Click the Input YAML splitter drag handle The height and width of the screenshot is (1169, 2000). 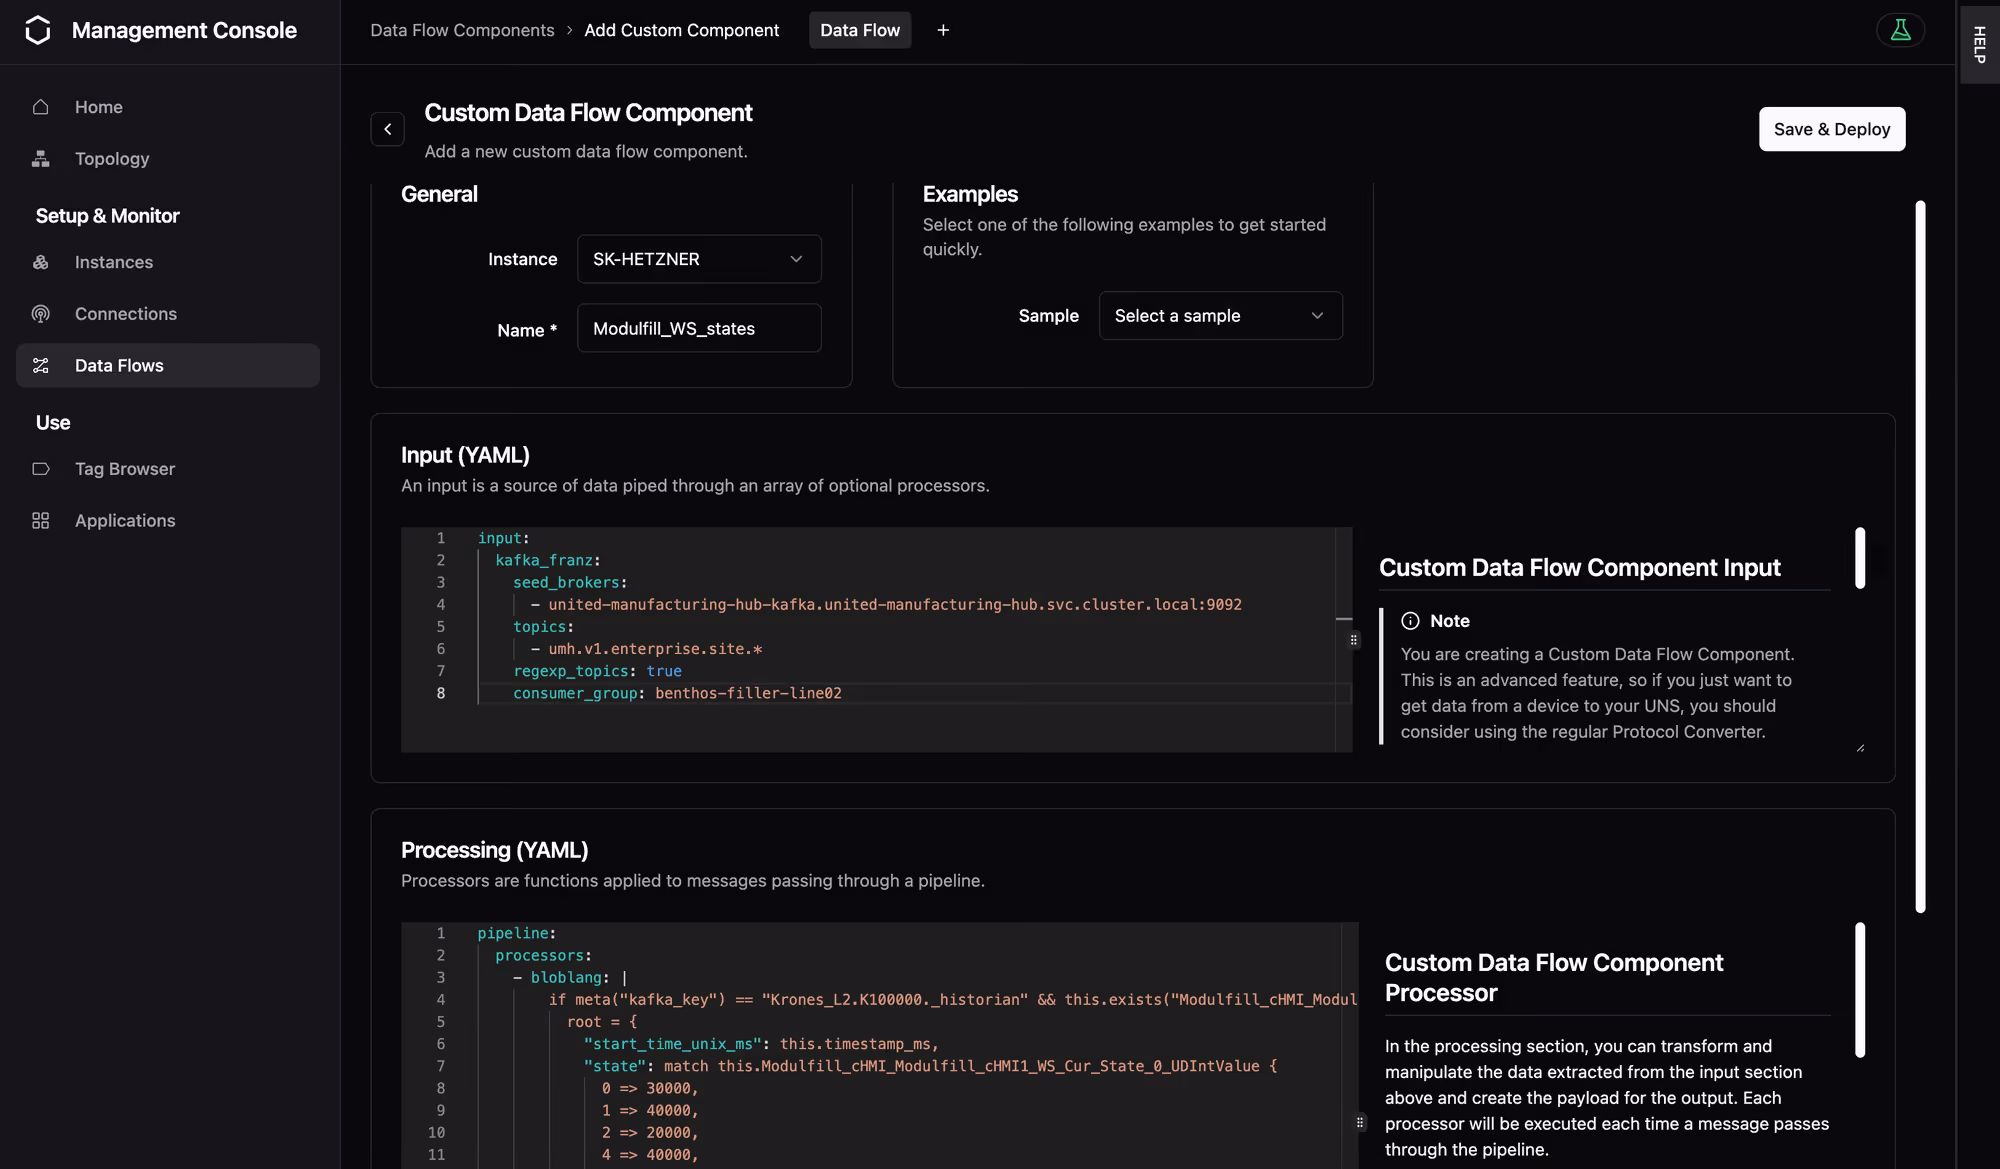pyautogui.click(x=1354, y=640)
